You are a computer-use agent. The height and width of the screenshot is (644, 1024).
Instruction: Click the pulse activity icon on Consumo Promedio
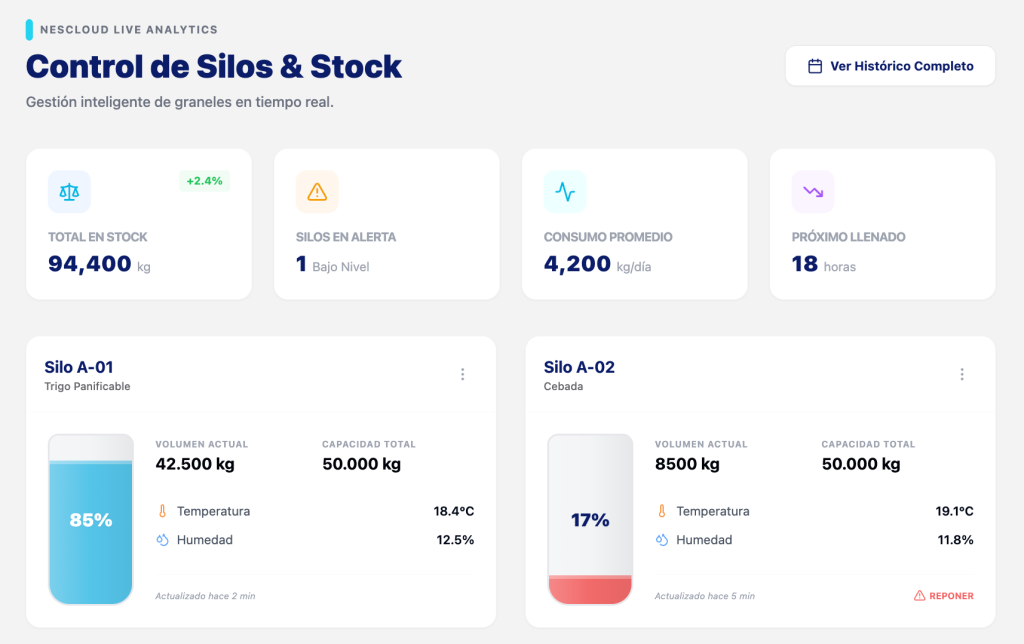tap(564, 191)
